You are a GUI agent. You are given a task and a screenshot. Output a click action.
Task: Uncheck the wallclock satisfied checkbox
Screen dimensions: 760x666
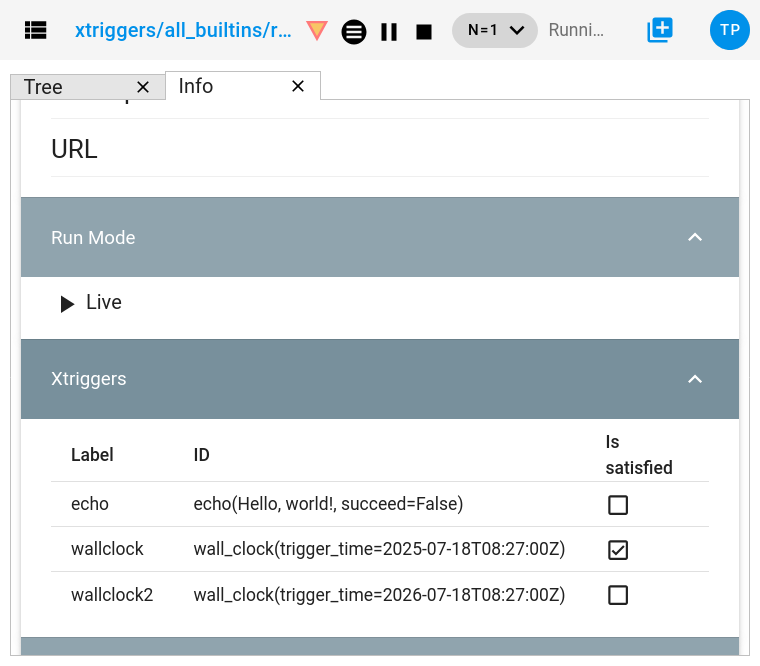pos(618,550)
